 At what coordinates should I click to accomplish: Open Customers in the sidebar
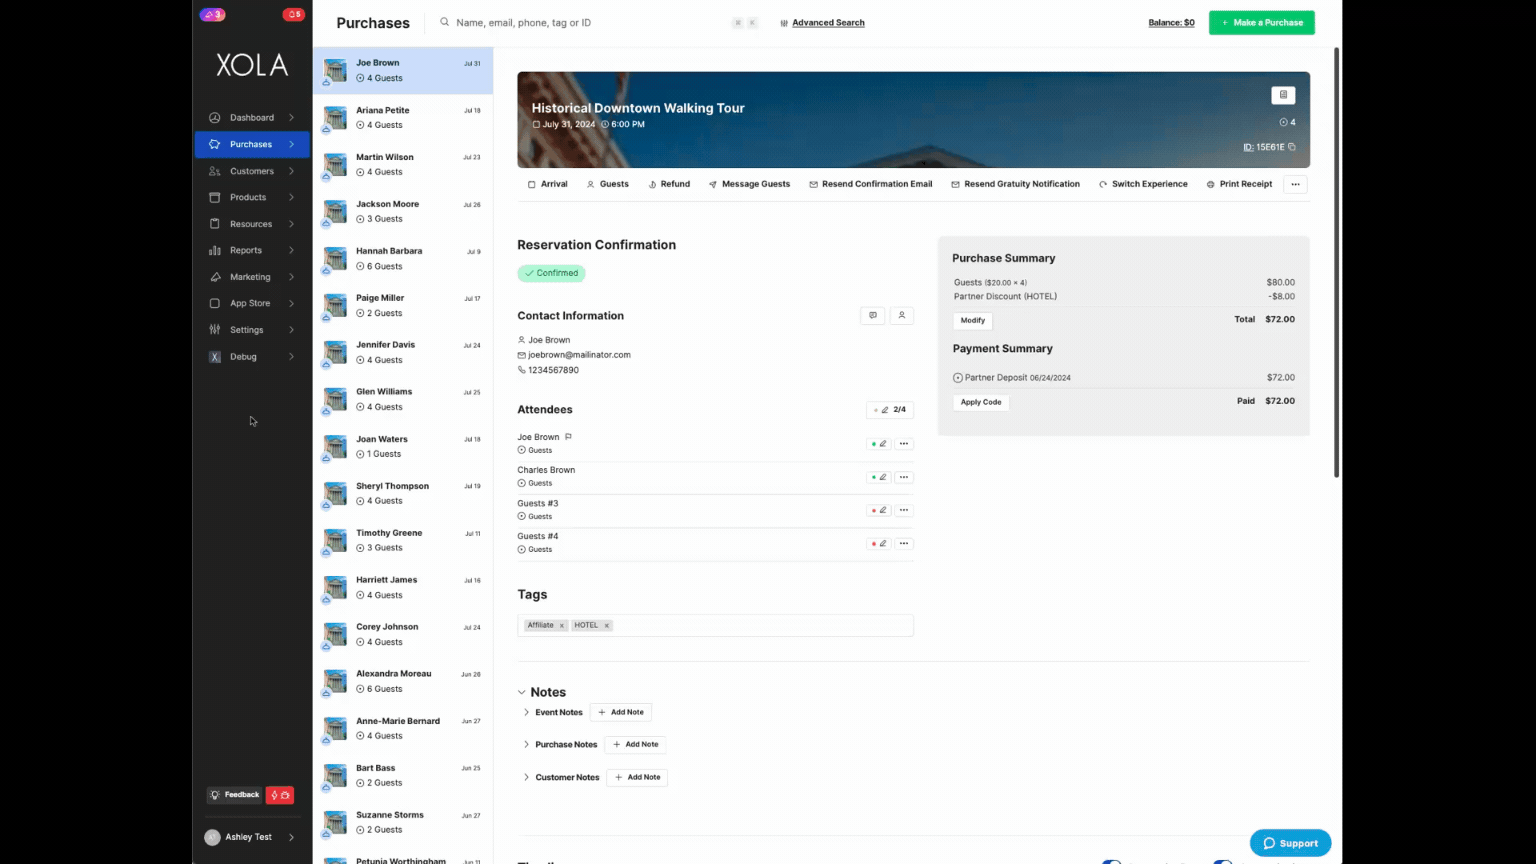tap(252, 171)
